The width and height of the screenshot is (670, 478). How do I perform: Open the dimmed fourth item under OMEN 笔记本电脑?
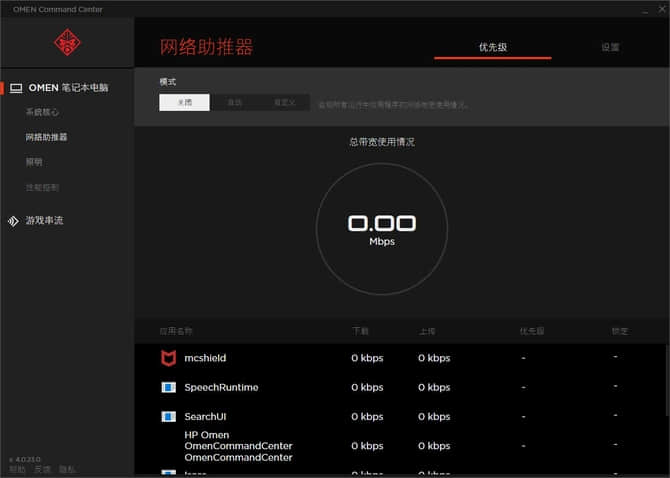click(42, 188)
